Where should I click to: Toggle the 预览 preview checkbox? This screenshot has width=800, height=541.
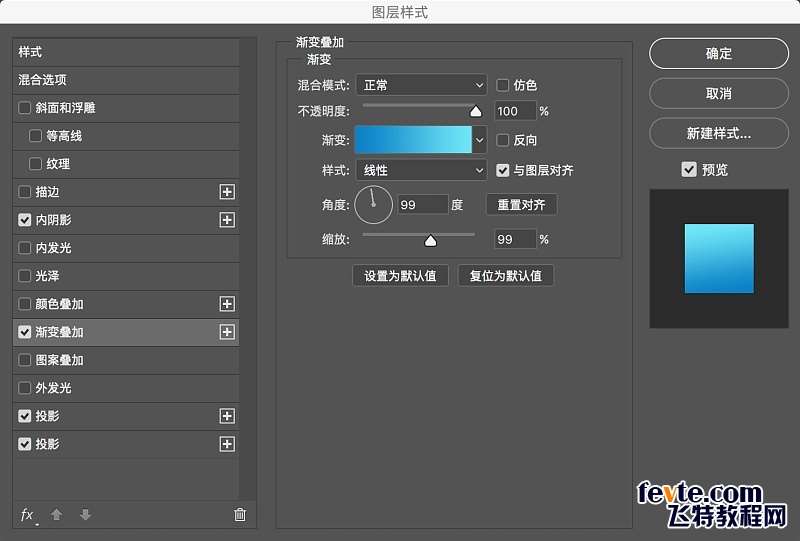point(689,169)
